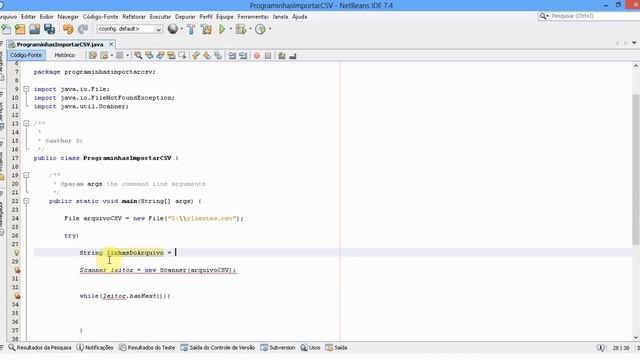Undo the last edit
Viewport: 640px width, 360px height.
(x=68, y=29)
